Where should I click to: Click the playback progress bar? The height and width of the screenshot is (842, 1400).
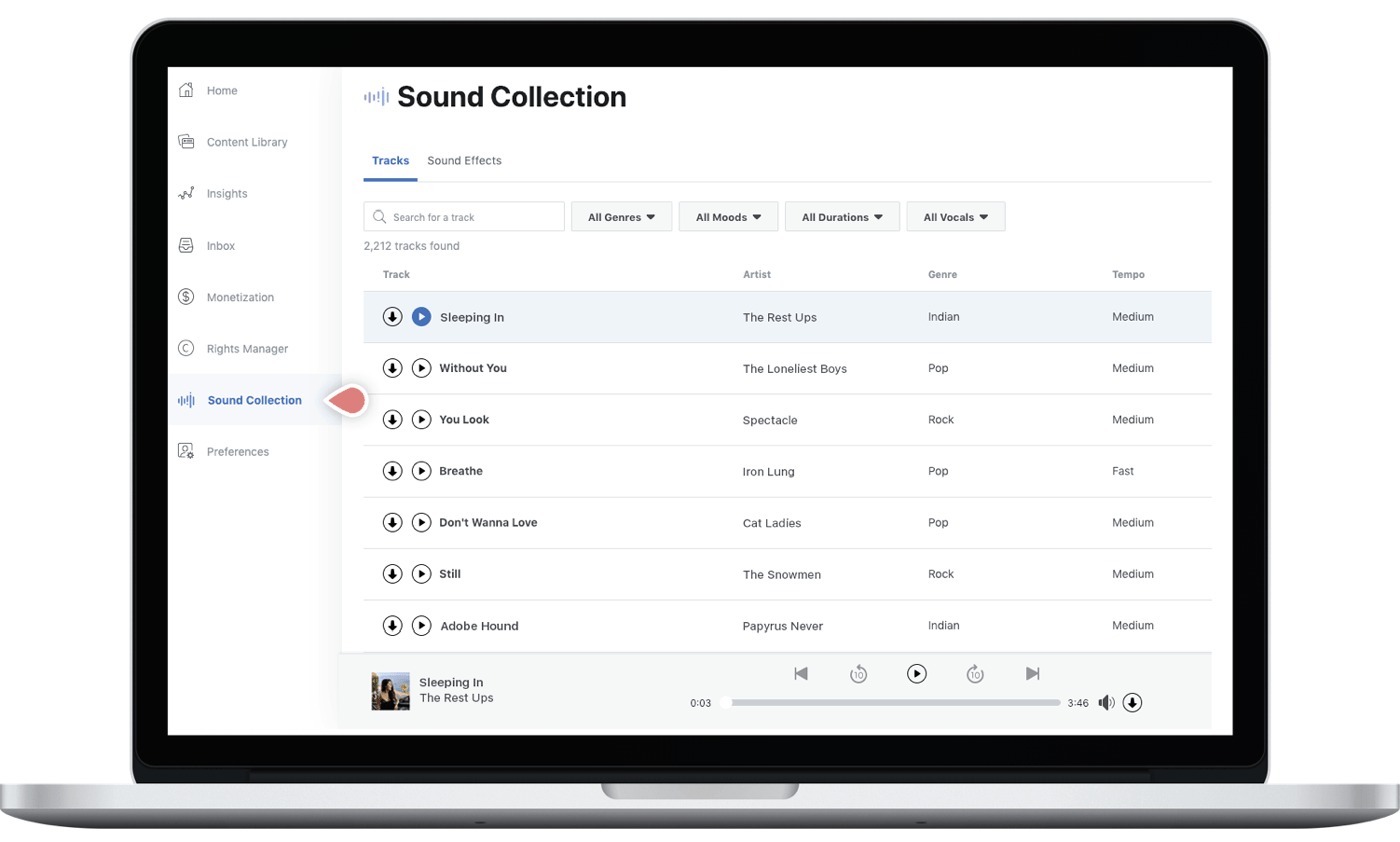[x=890, y=703]
